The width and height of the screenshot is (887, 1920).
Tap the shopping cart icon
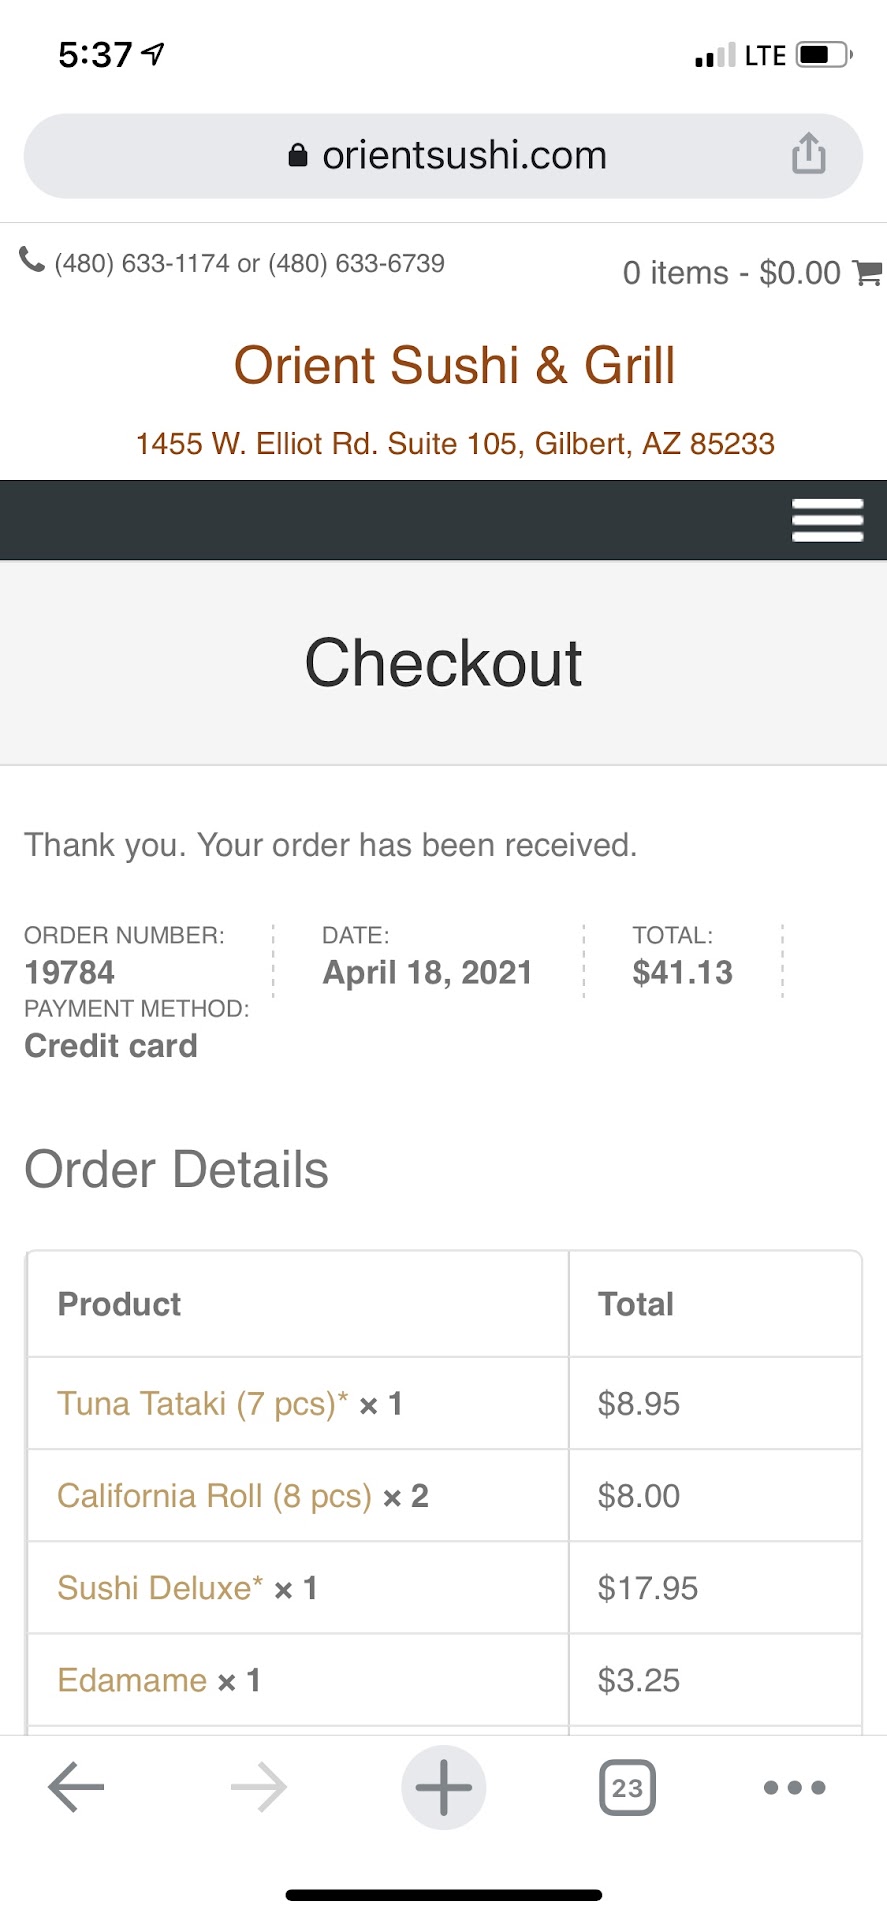(866, 272)
